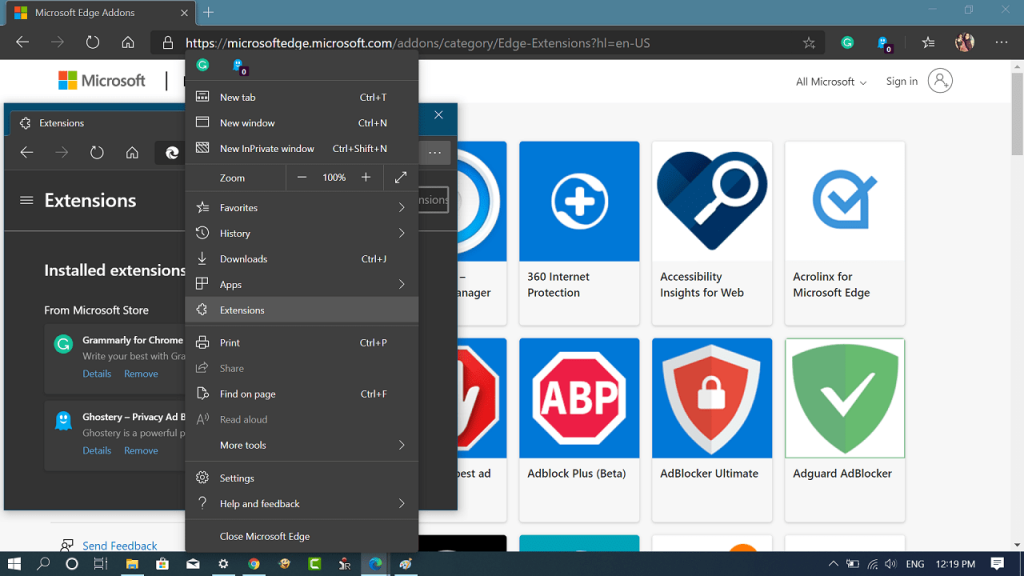The height and width of the screenshot is (576, 1024).
Task: Open the Settings and more ellipsis button
Action: pyautogui.click(x=1001, y=42)
